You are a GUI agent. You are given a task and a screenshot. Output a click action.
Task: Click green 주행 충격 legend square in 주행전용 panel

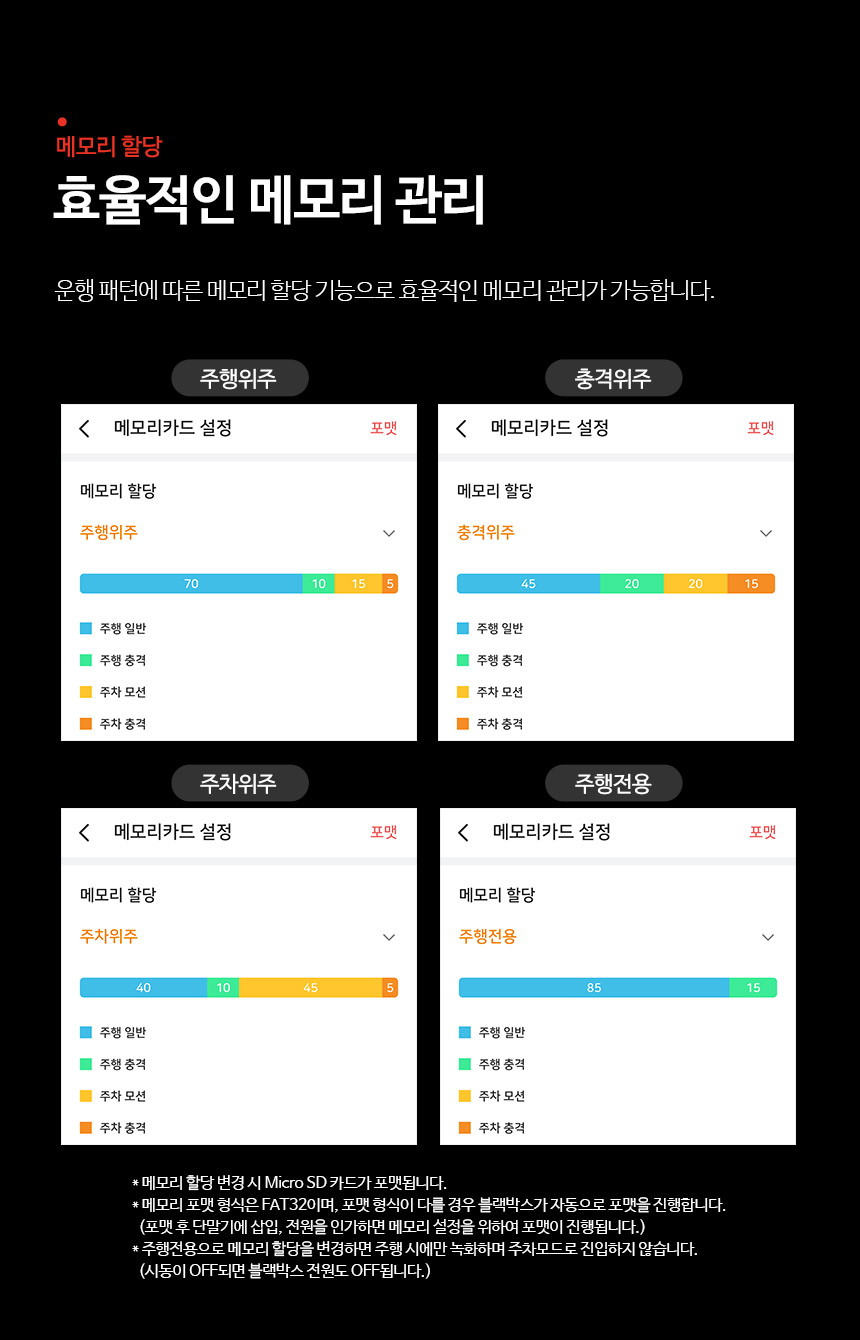465,1064
